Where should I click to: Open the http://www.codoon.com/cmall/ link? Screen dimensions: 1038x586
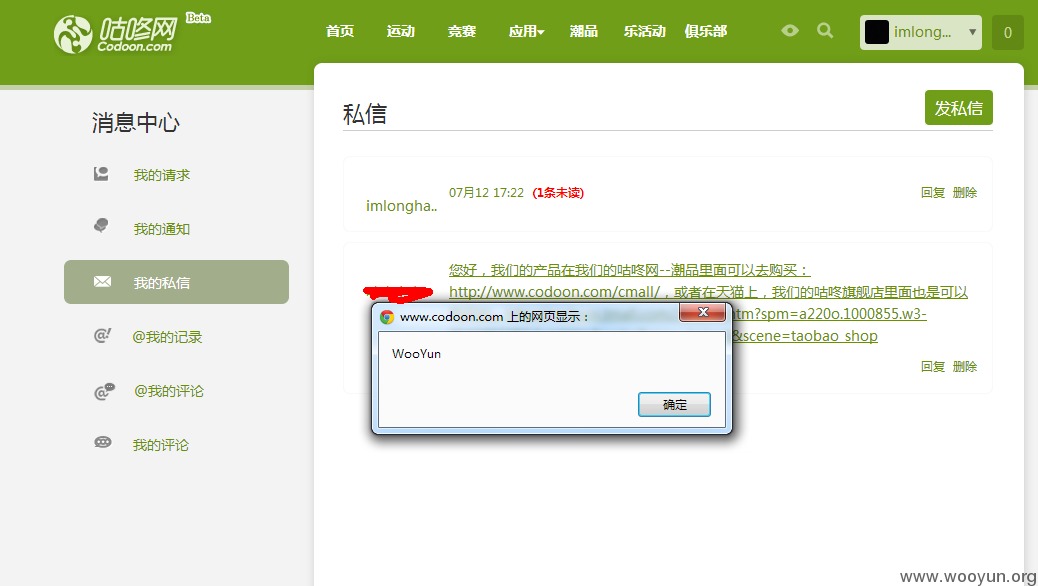coord(554,292)
